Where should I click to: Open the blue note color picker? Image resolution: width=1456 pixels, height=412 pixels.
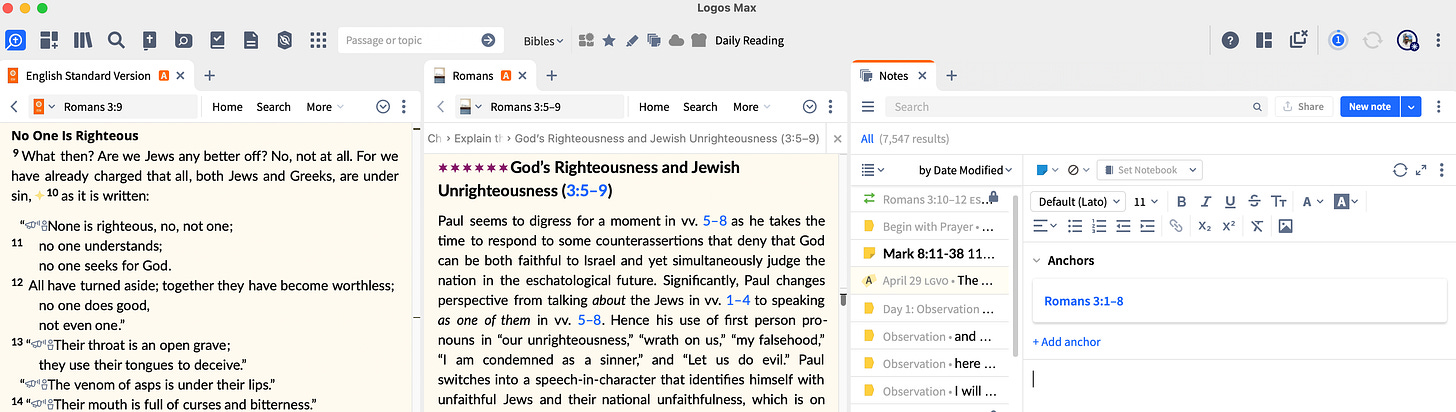click(1046, 170)
